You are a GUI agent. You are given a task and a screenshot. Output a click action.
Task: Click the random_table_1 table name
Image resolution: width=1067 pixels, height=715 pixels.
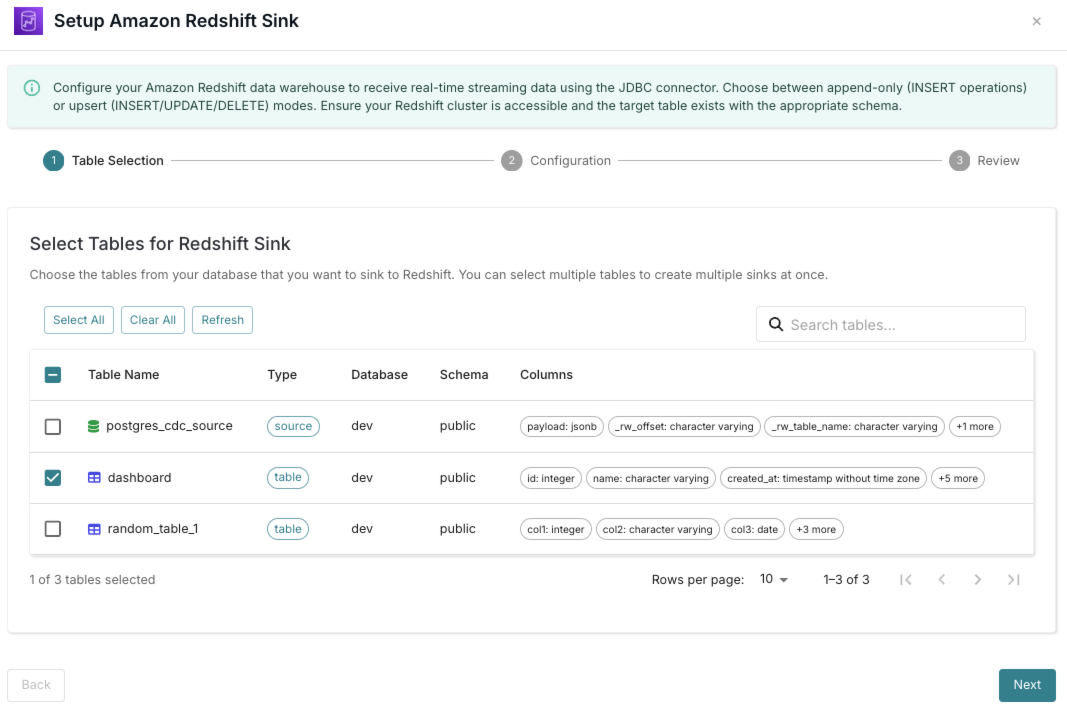[153, 529]
